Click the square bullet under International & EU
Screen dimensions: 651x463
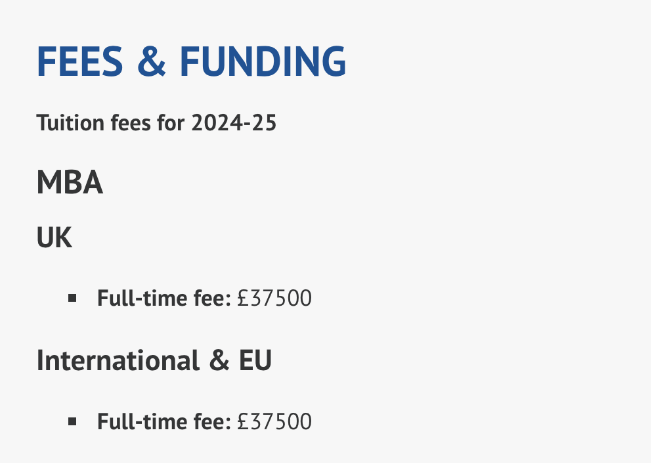pyautogui.click(x=72, y=421)
